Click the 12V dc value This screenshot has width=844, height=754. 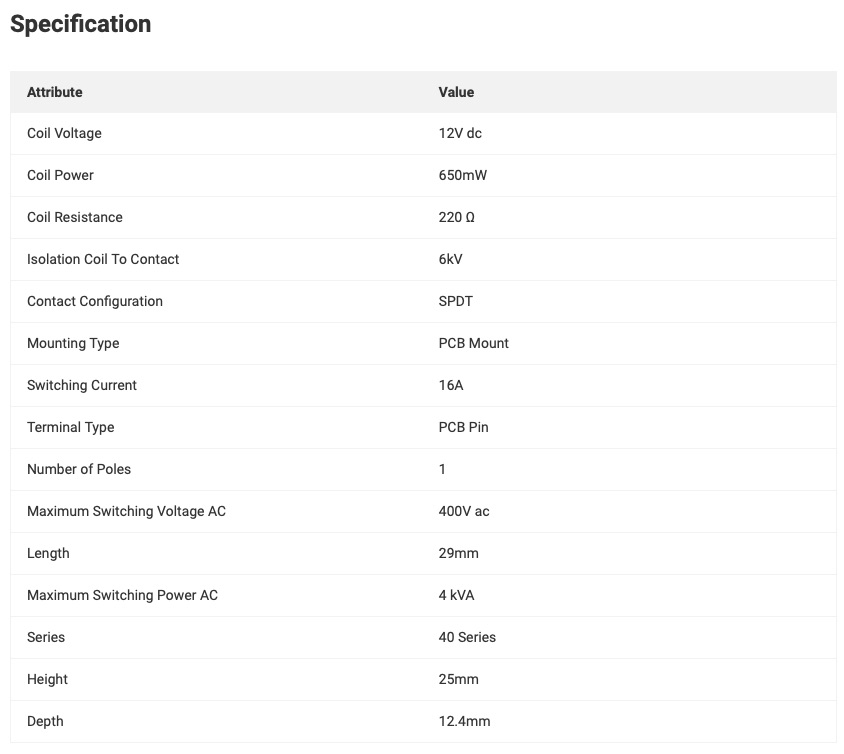click(460, 133)
